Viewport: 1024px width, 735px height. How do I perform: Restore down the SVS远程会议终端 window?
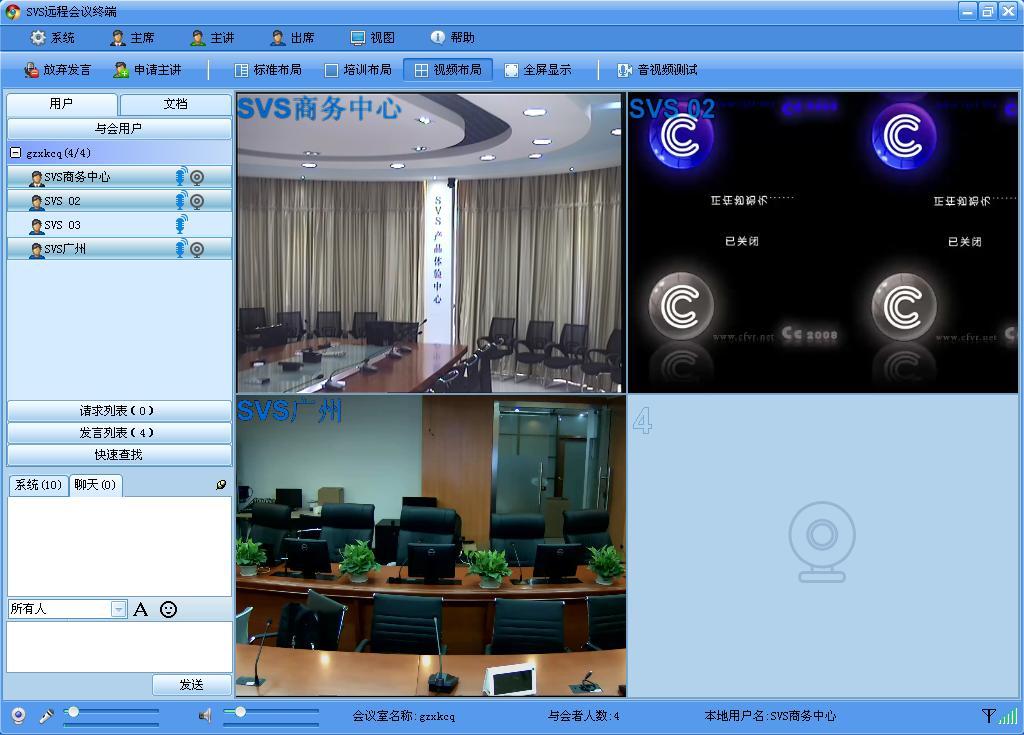[988, 11]
